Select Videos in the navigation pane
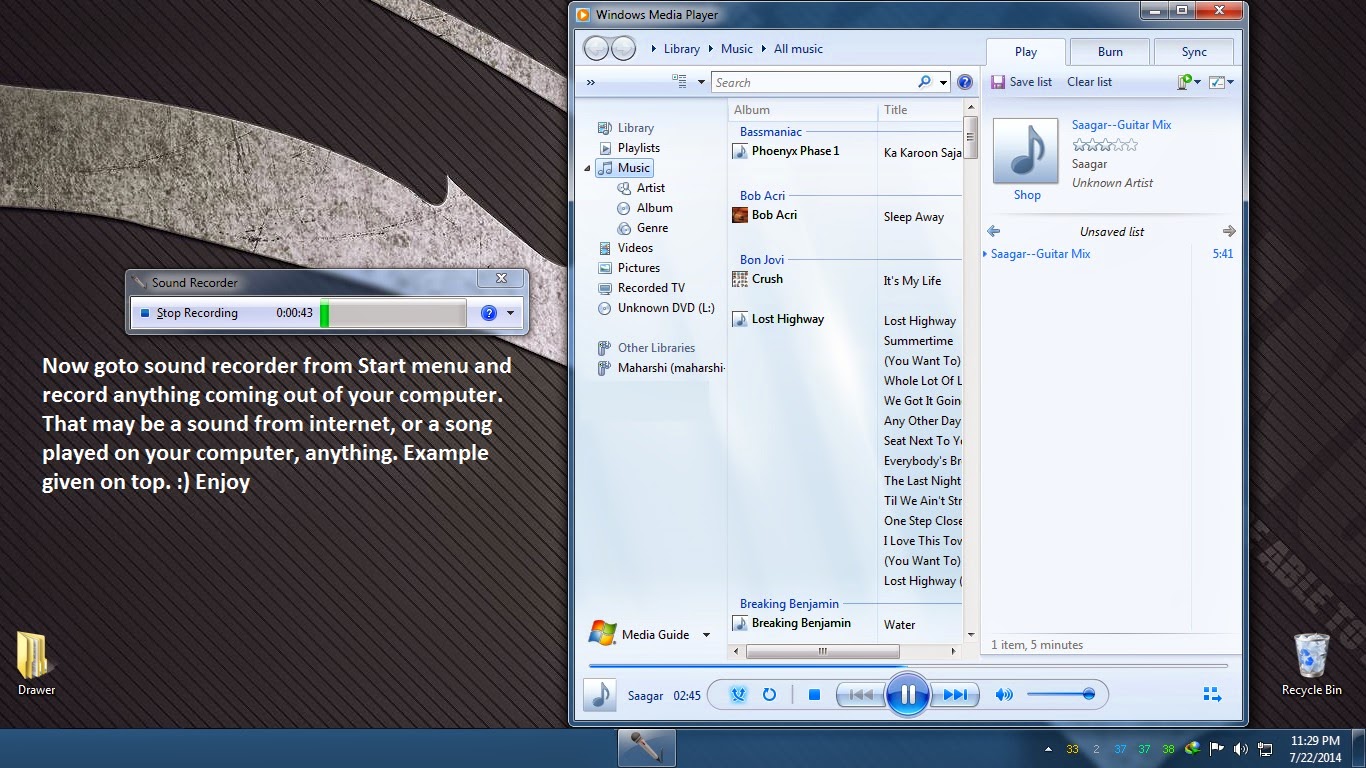Screen dimensions: 1366x768 pos(635,248)
